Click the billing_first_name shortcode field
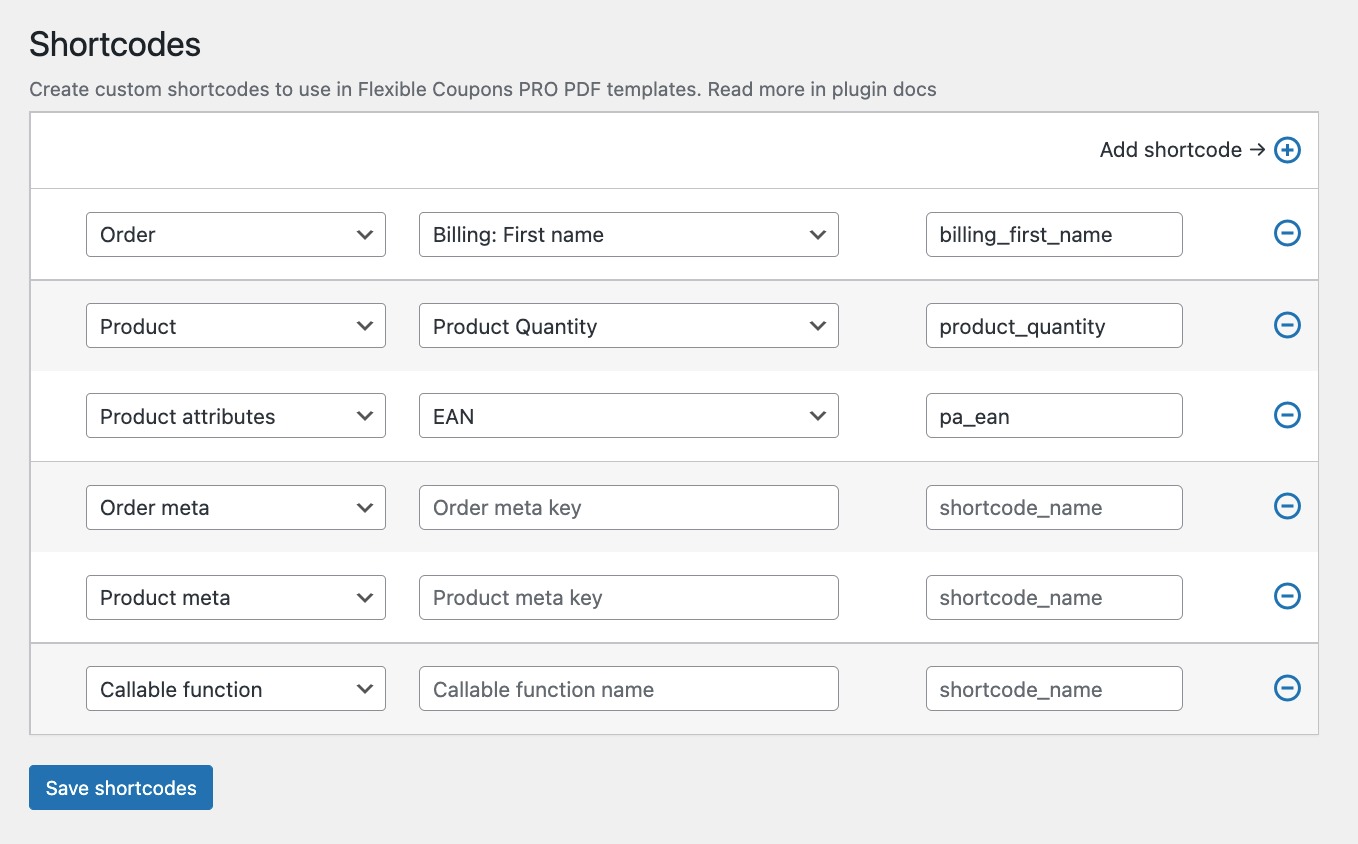This screenshot has width=1358, height=844. tap(1054, 235)
